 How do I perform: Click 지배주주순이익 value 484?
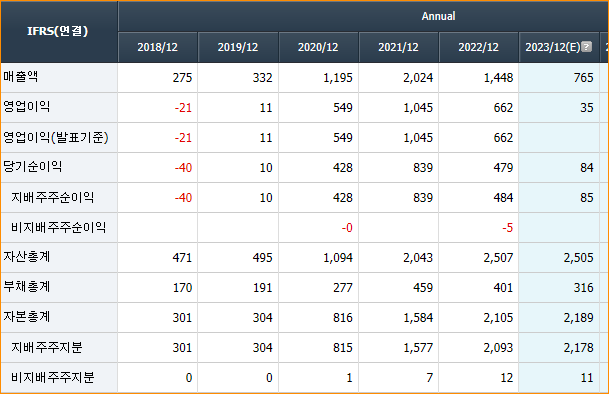(503, 198)
